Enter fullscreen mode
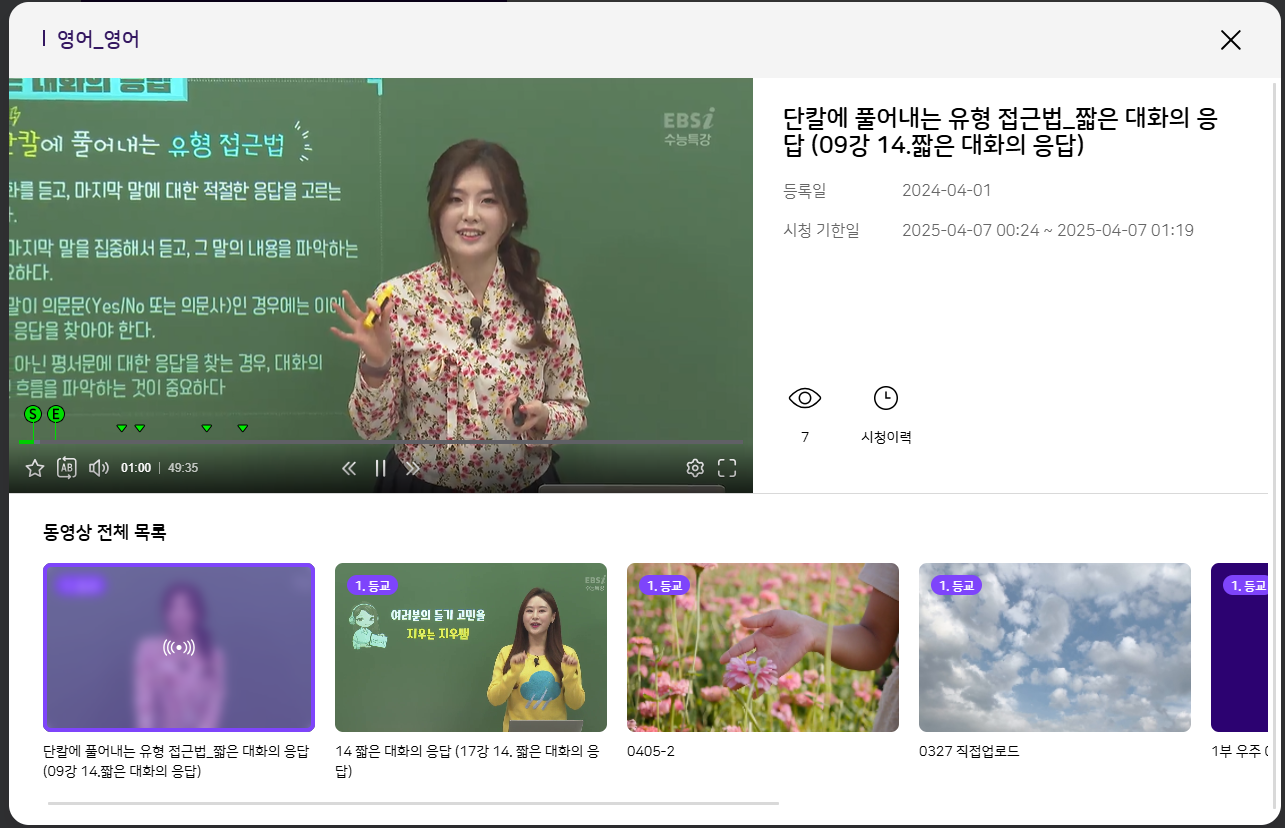 (727, 468)
